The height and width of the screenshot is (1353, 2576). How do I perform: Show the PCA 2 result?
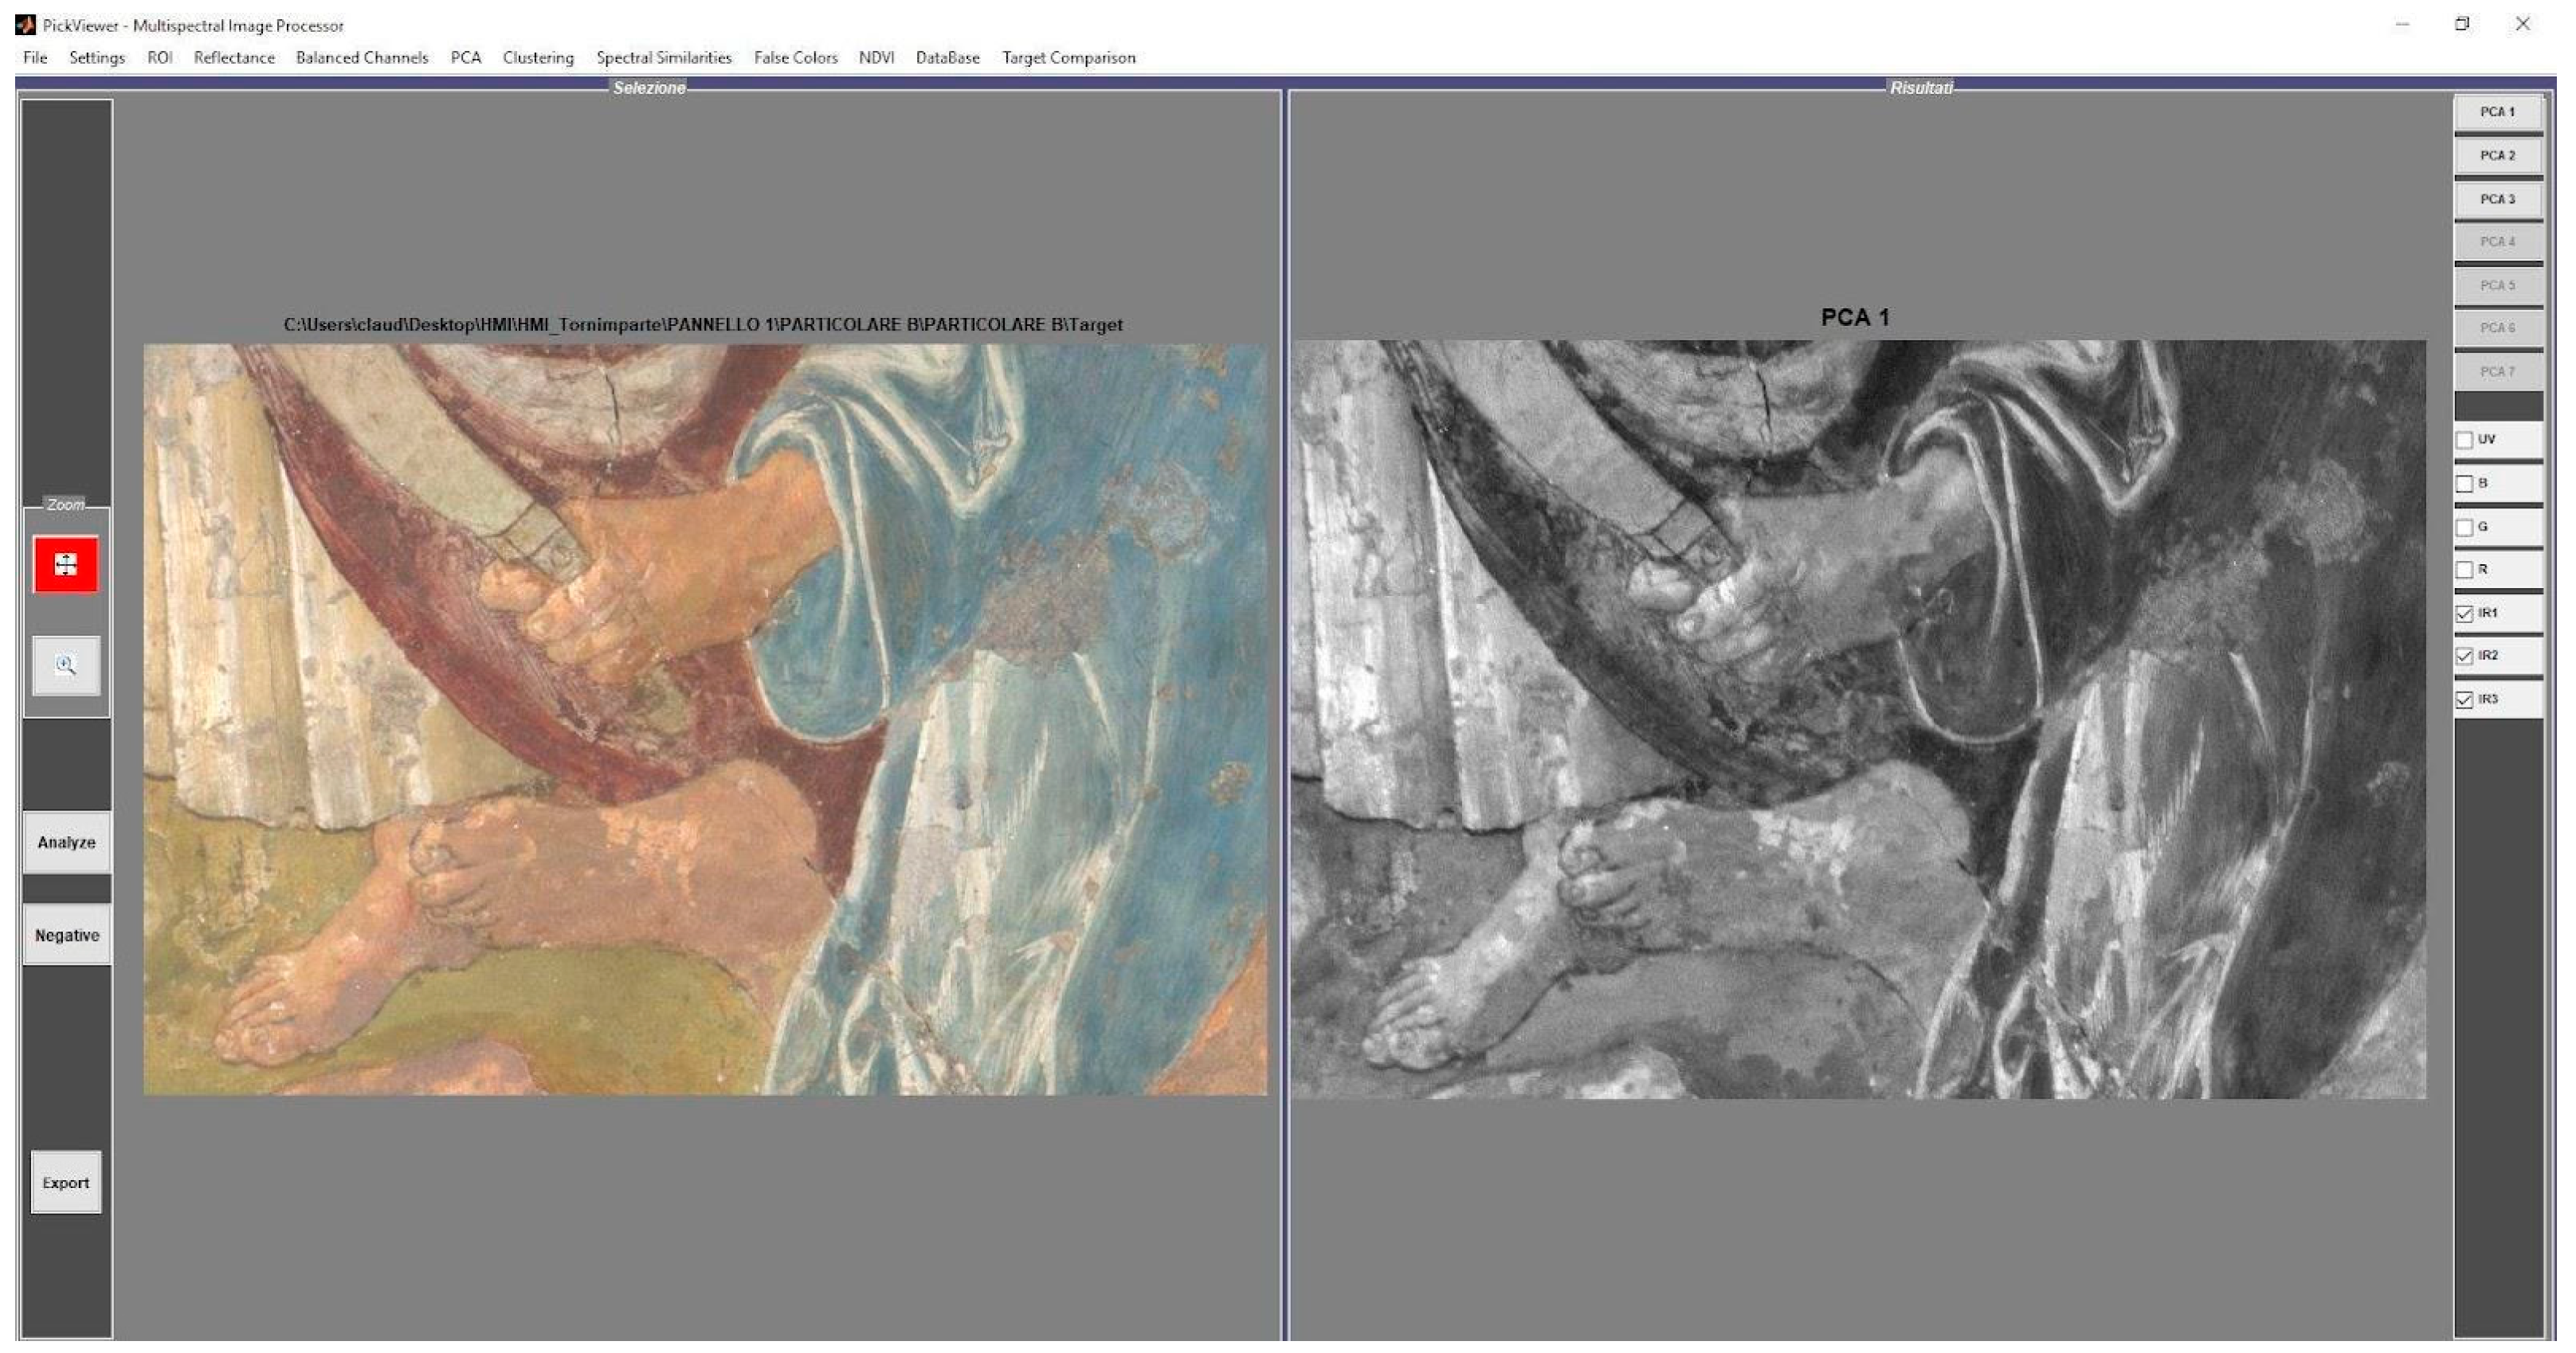[2498, 156]
